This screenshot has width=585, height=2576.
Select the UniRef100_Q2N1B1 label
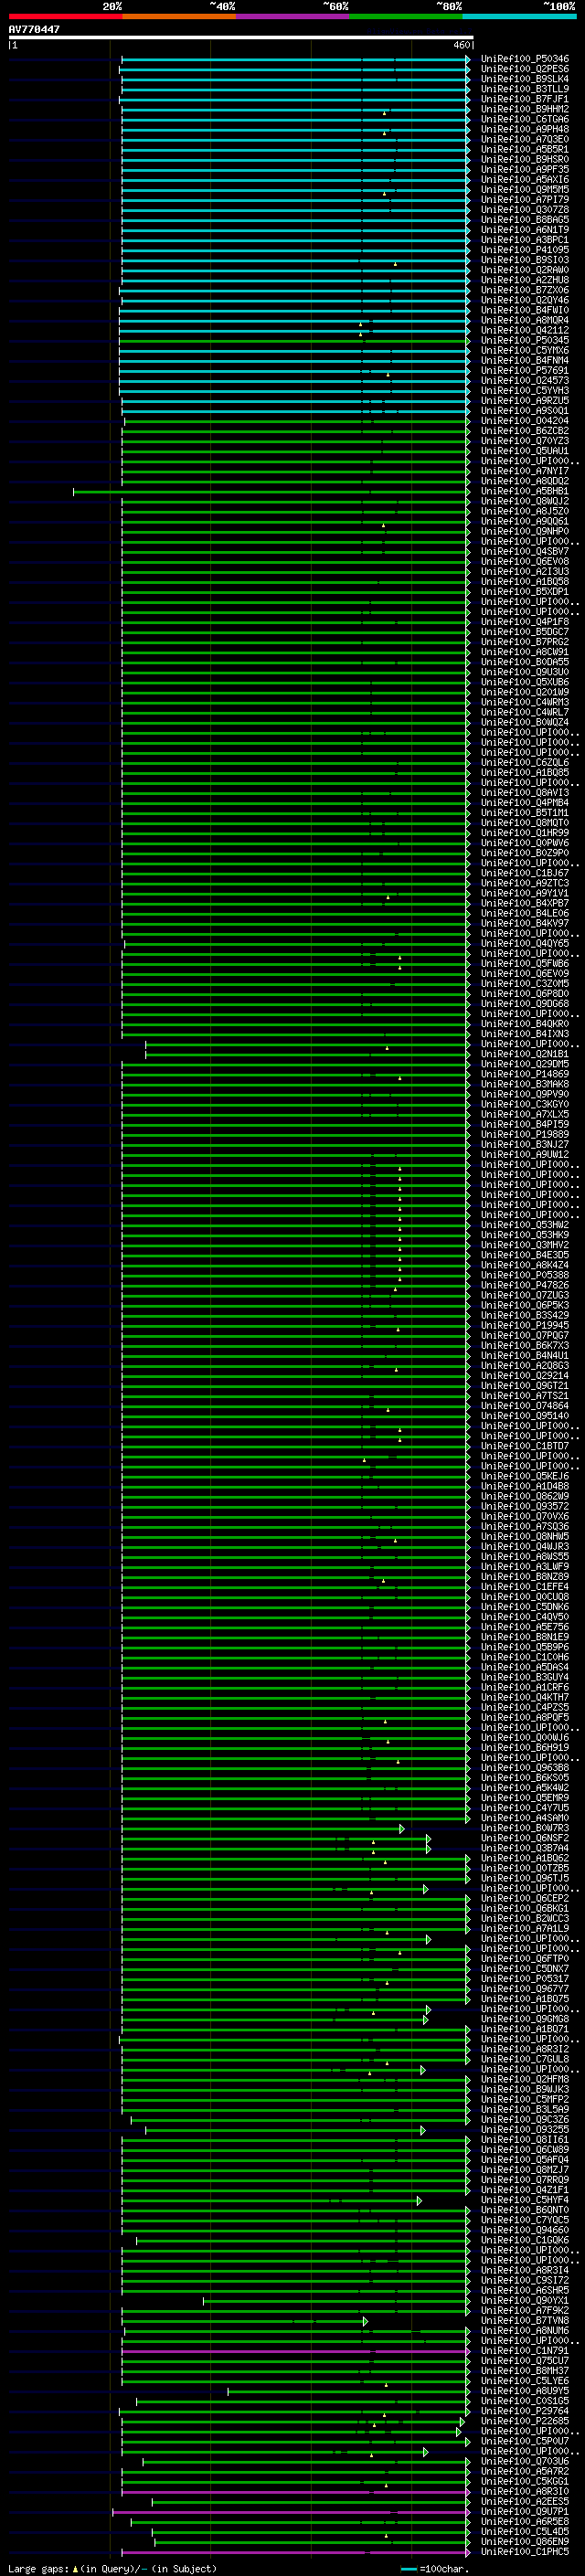tap(524, 1054)
